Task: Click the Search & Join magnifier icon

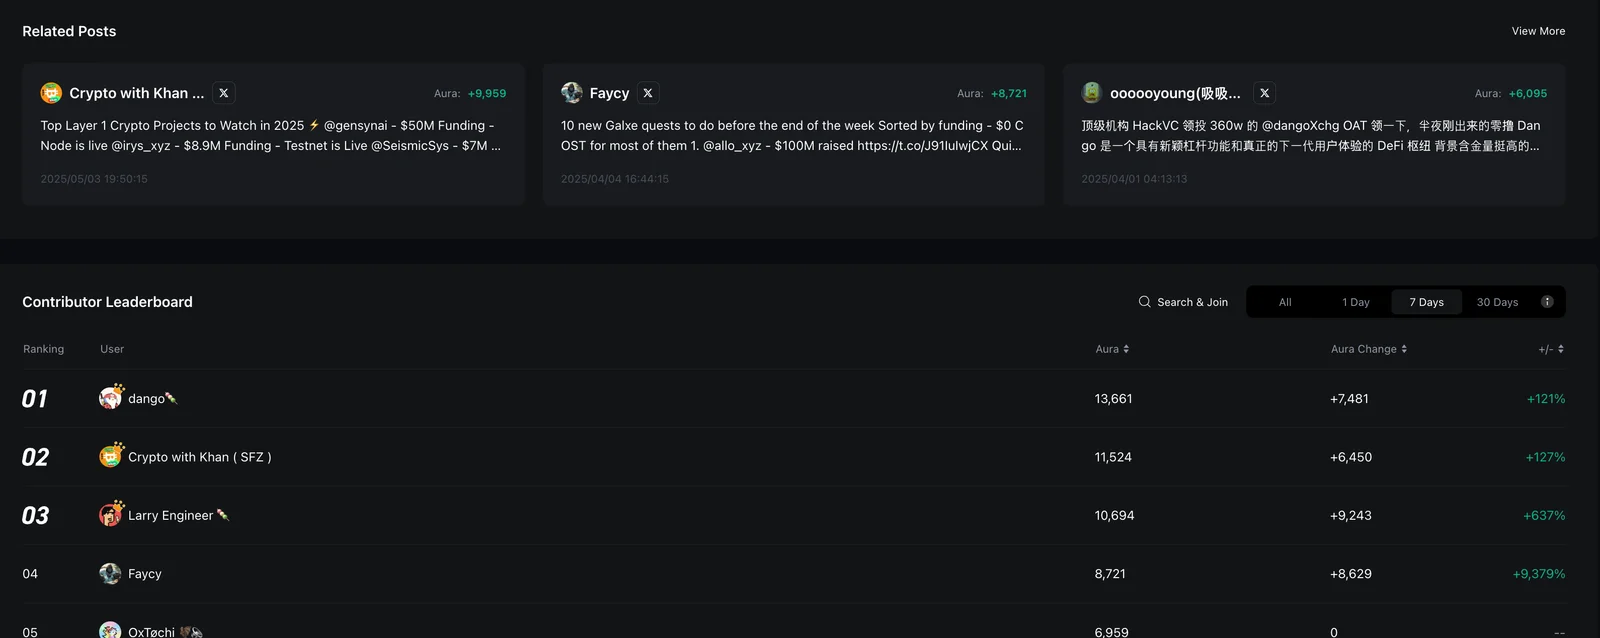Action: point(1144,302)
